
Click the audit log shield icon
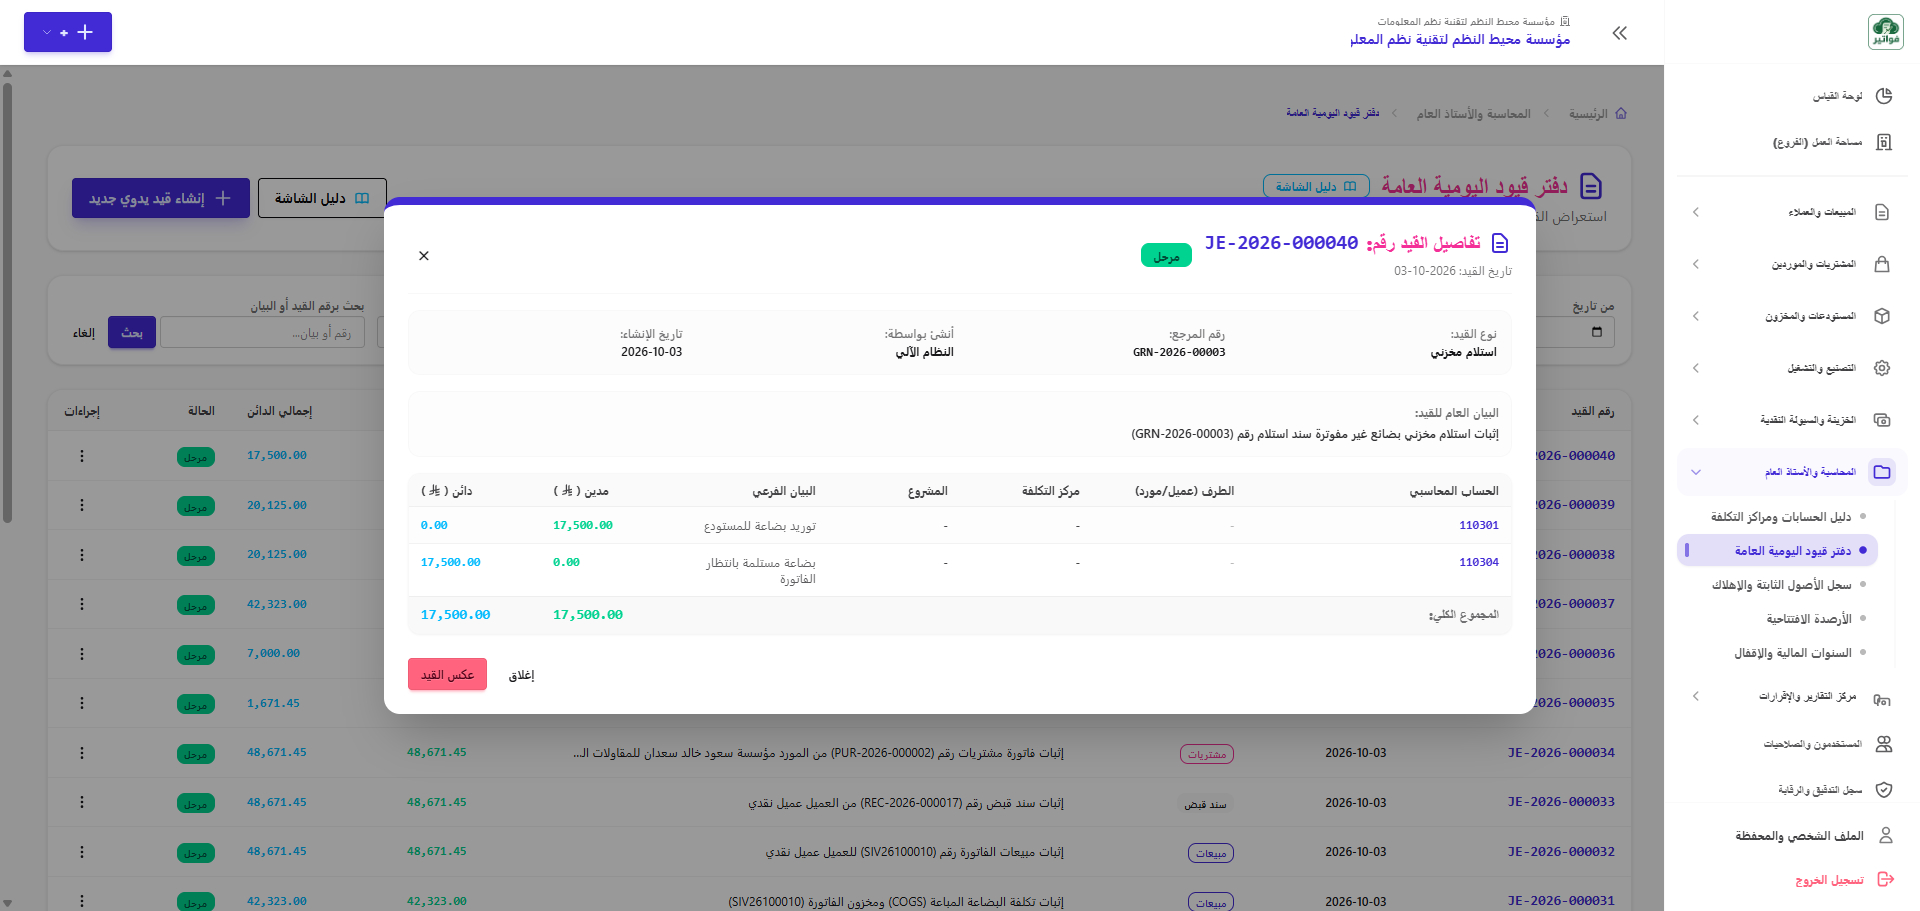[x=1884, y=790]
